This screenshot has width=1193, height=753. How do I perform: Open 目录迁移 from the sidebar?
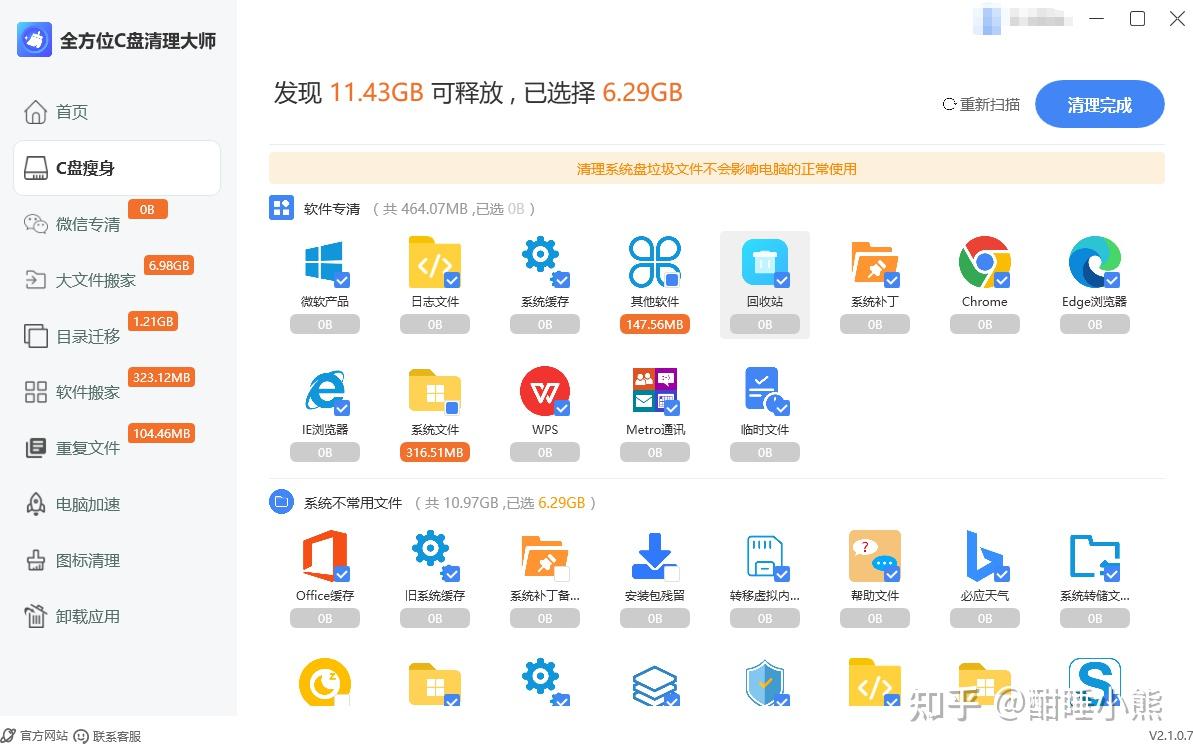point(72,336)
